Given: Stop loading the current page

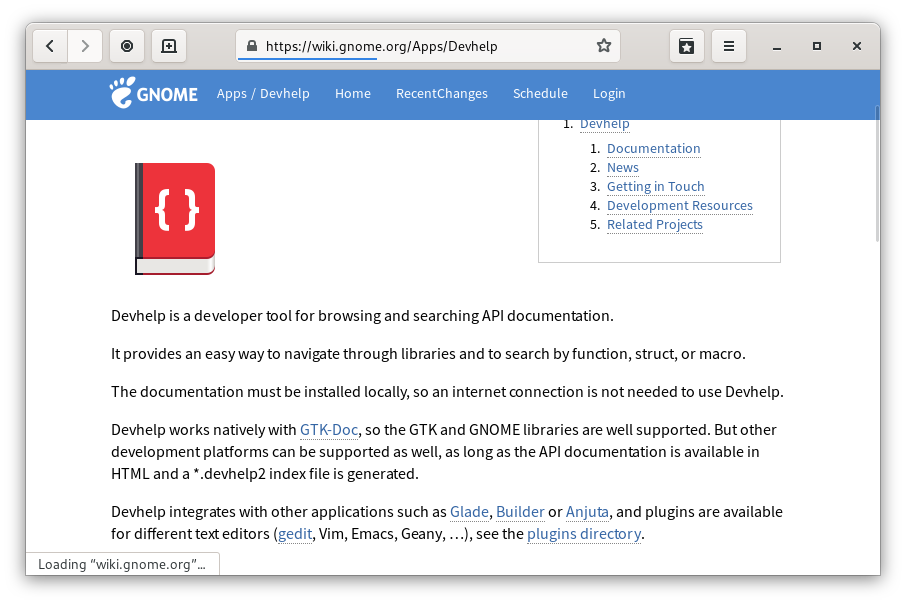Looking at the screenshot, I should pyautogui.click(x=127, y=46).
